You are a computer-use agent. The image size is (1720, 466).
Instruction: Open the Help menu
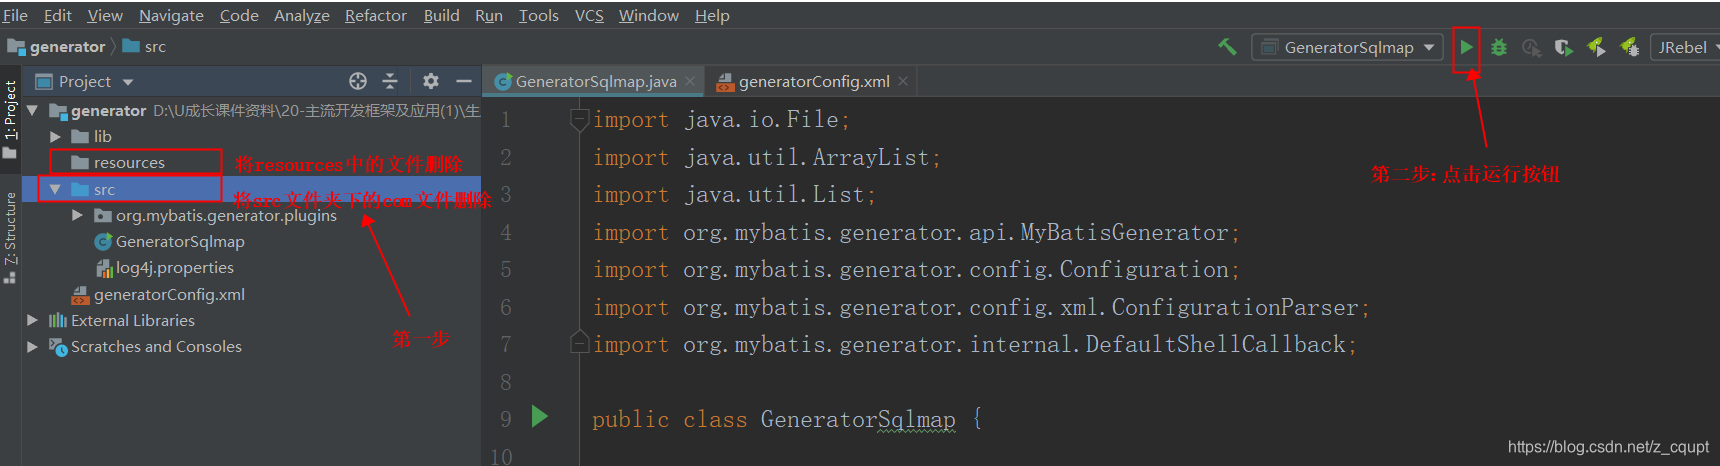(x=712, y=15)
